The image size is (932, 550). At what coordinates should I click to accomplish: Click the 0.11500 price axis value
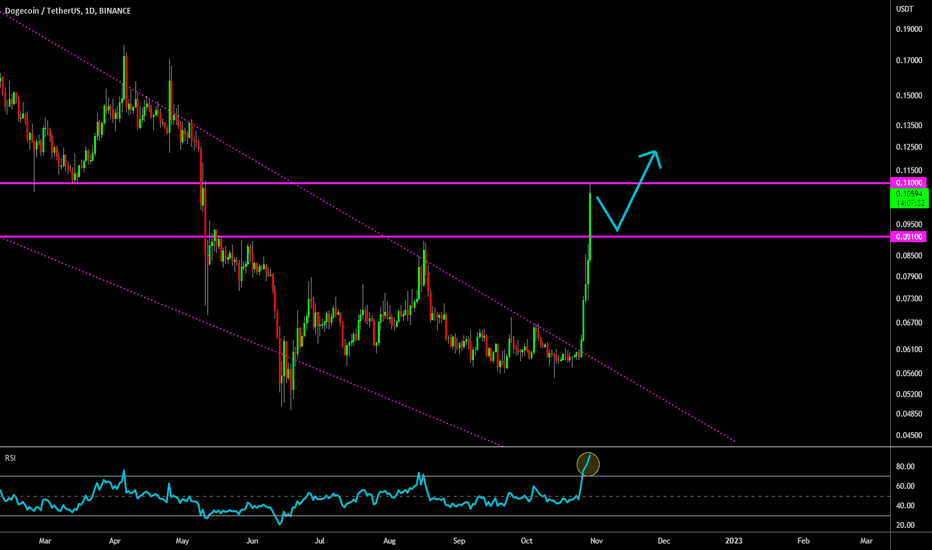[x=909, y=170]
